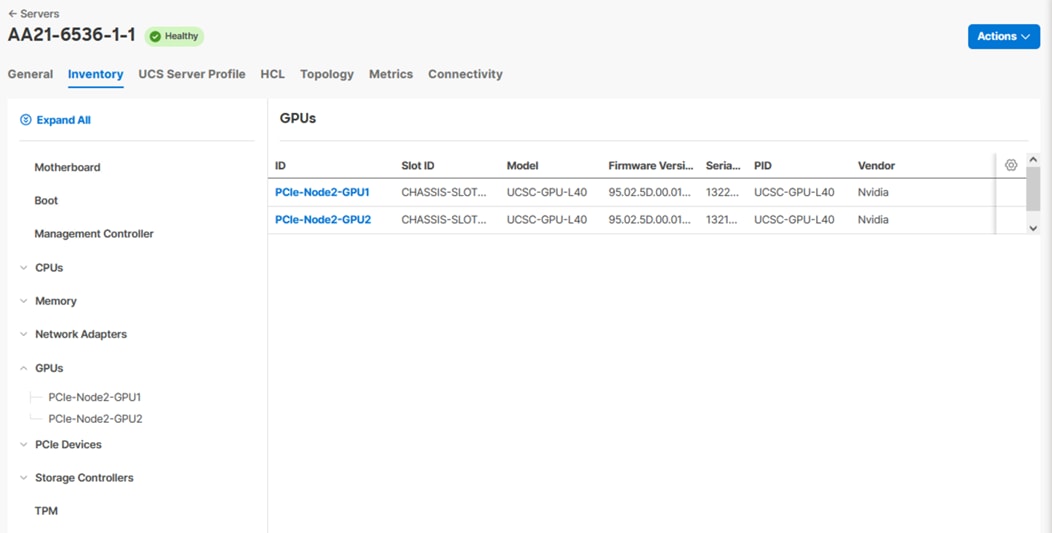The image size is (1052, 533).
Task: View the Metrics tab
Action: click(x=390, y=74)
